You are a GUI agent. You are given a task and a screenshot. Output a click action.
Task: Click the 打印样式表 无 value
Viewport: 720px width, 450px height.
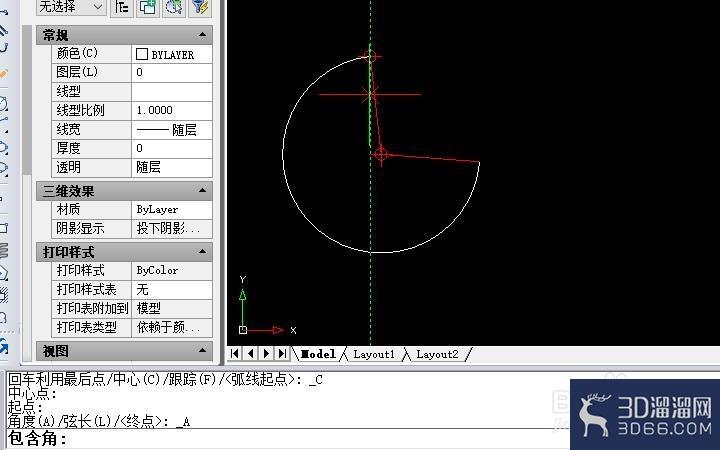click(x=172, y=290)
